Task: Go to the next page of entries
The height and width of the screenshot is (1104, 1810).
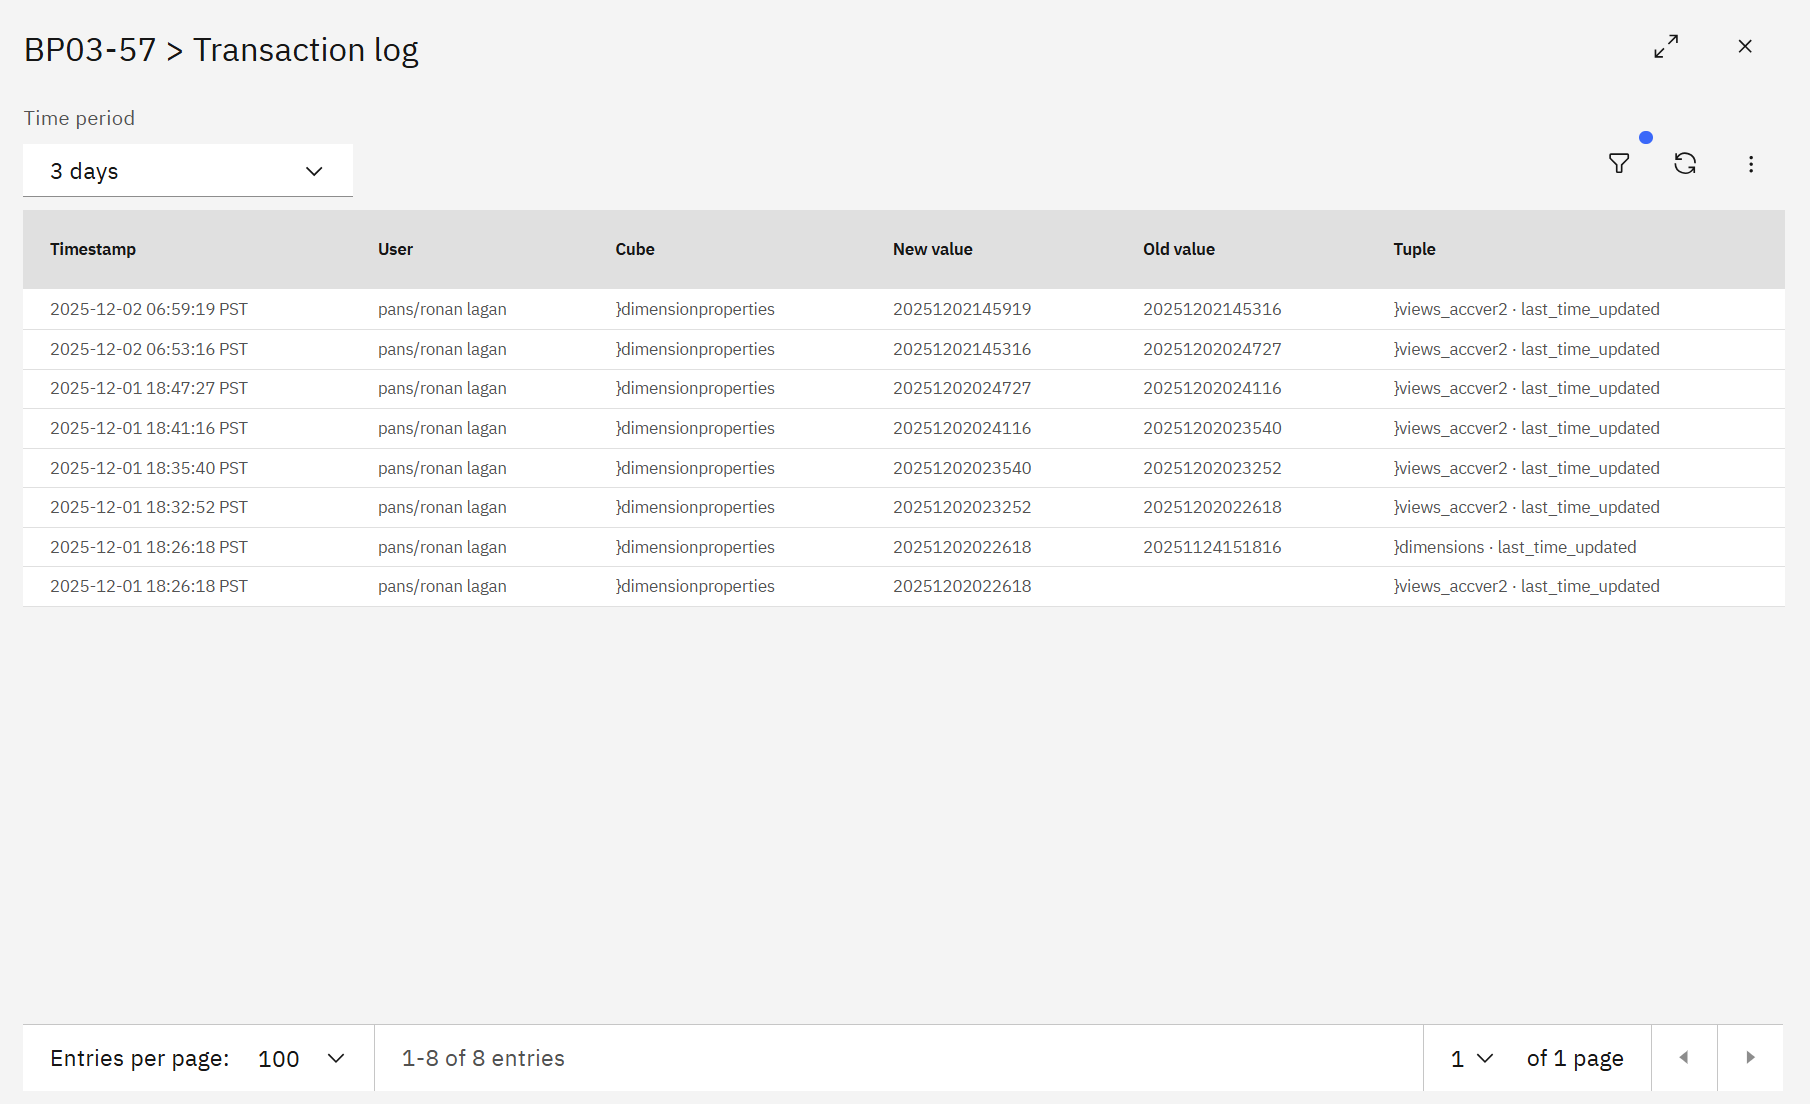Action: pyautogui.click(x=1750, y=1057)
